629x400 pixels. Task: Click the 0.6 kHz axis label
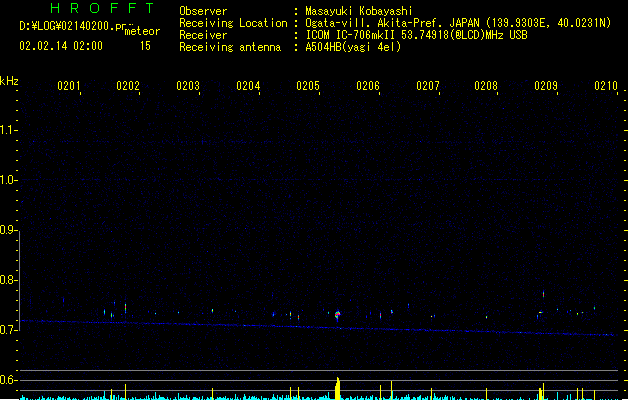pos(8,380)
